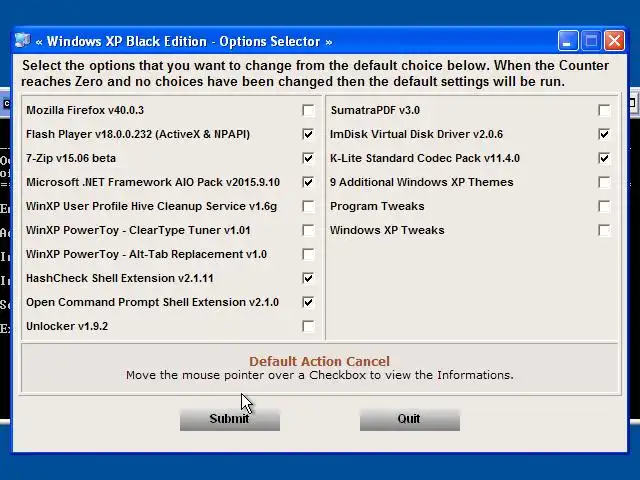640x480 pixels.
Task: Click the Submit button
Action: [x=230, y=419]
